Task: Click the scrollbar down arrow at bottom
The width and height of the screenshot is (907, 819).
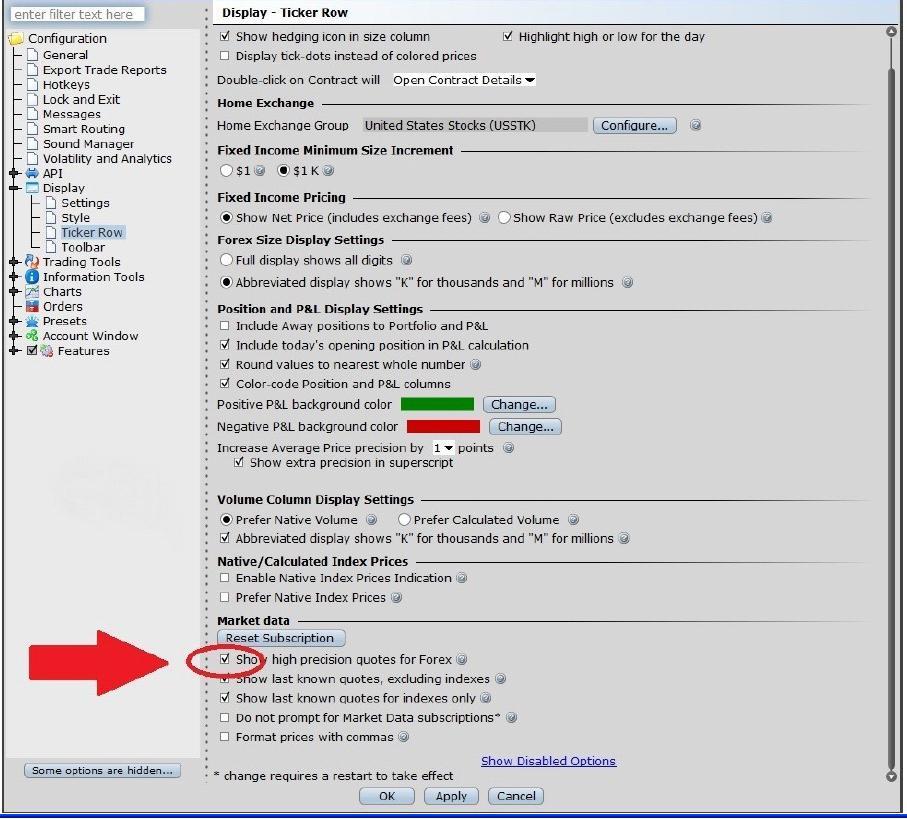Action: point(891,777)
